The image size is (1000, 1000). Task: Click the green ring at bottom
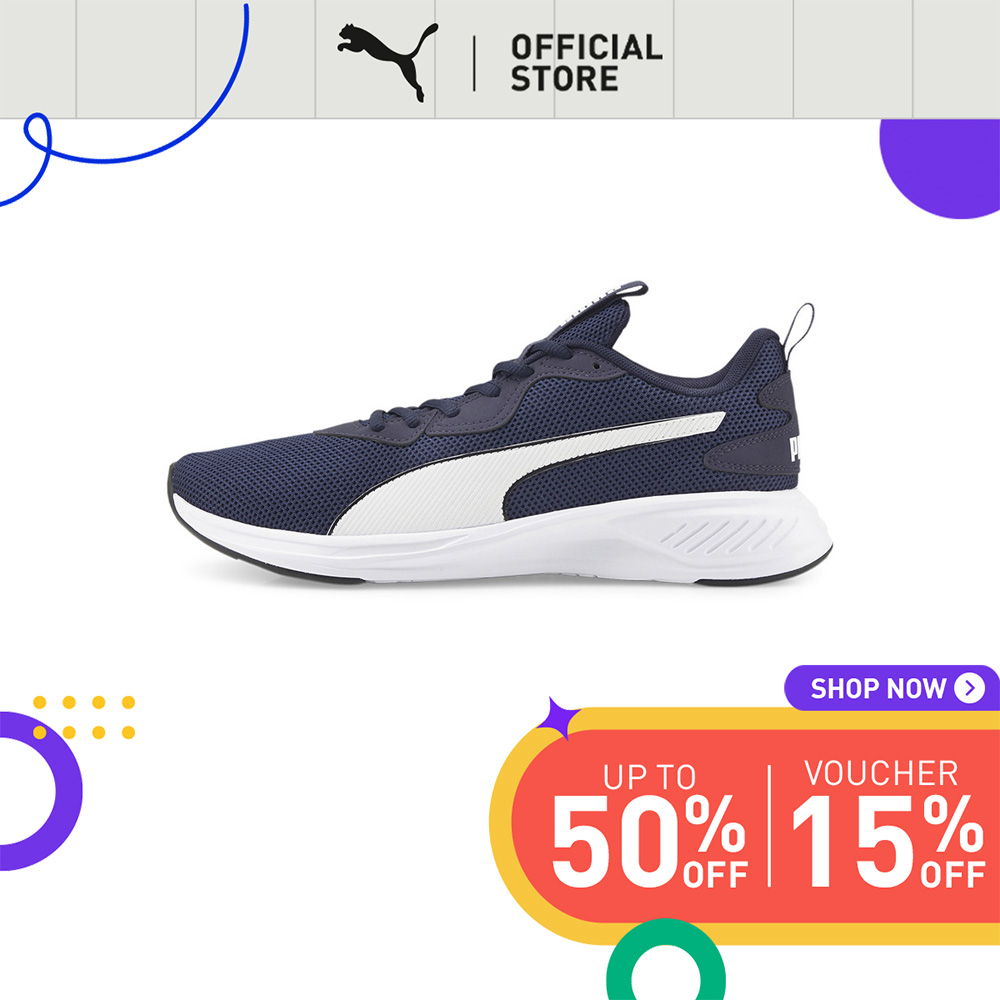(x=665, y=960)
